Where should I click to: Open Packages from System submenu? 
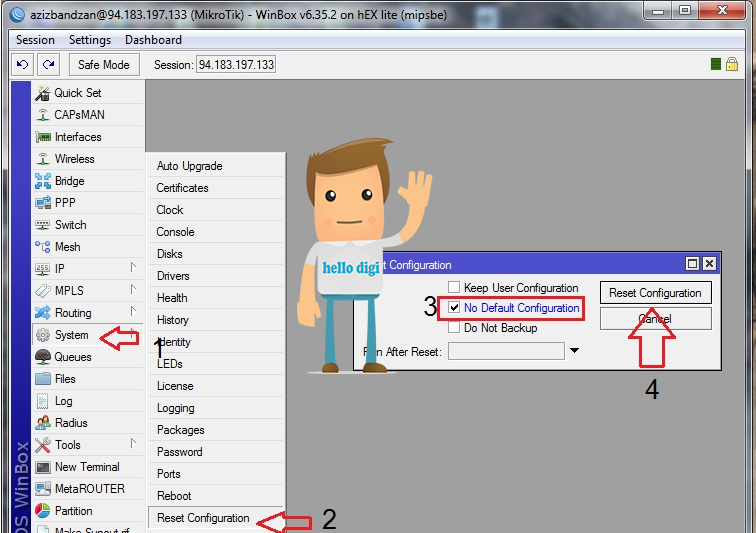point(216,430)
